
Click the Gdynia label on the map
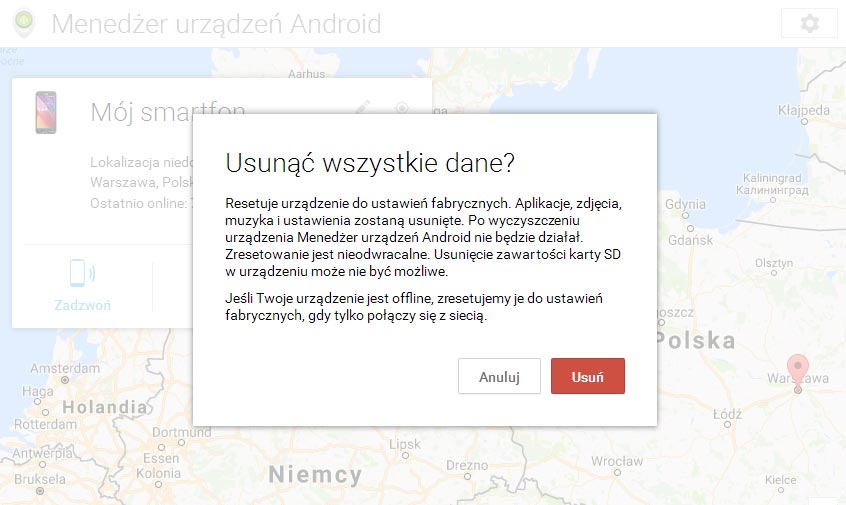point(685,204)
